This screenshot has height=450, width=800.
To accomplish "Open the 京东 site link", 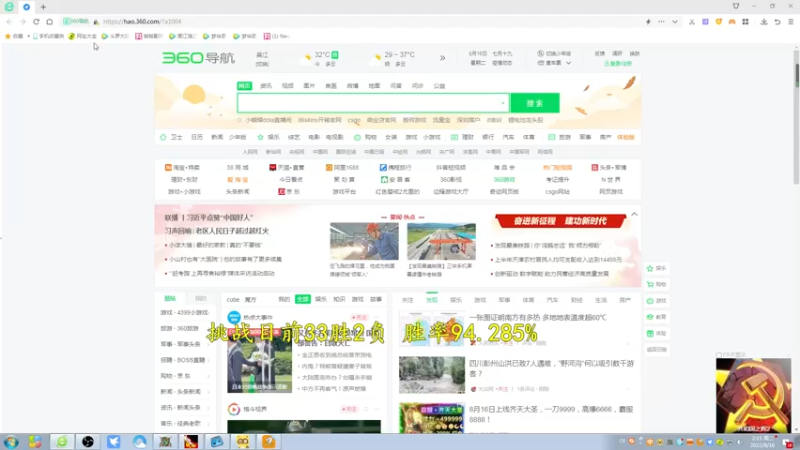I will 289,192.
